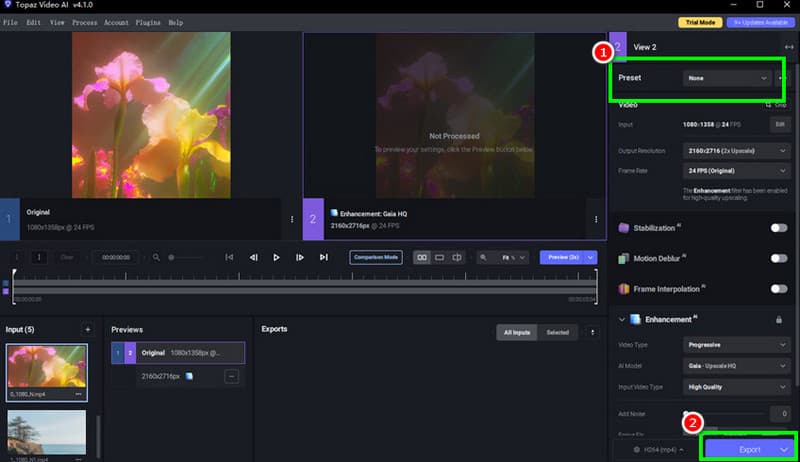Open the Preset dropdown
This screenshot has height=462, width=800.
tap(727, 77)
